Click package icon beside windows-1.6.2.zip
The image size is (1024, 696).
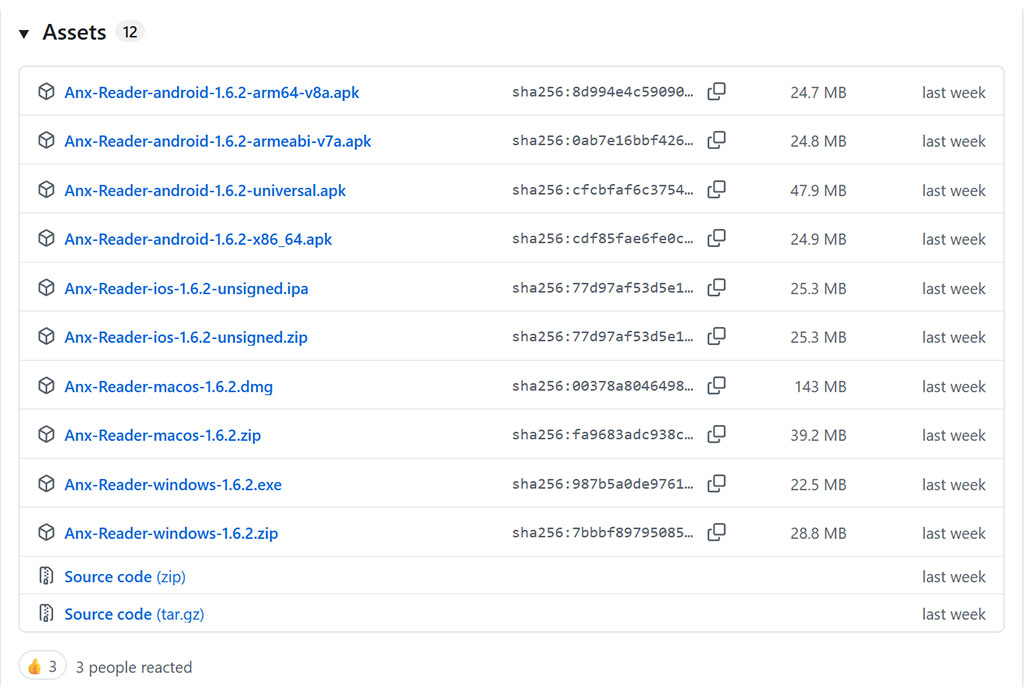point(46,532)
